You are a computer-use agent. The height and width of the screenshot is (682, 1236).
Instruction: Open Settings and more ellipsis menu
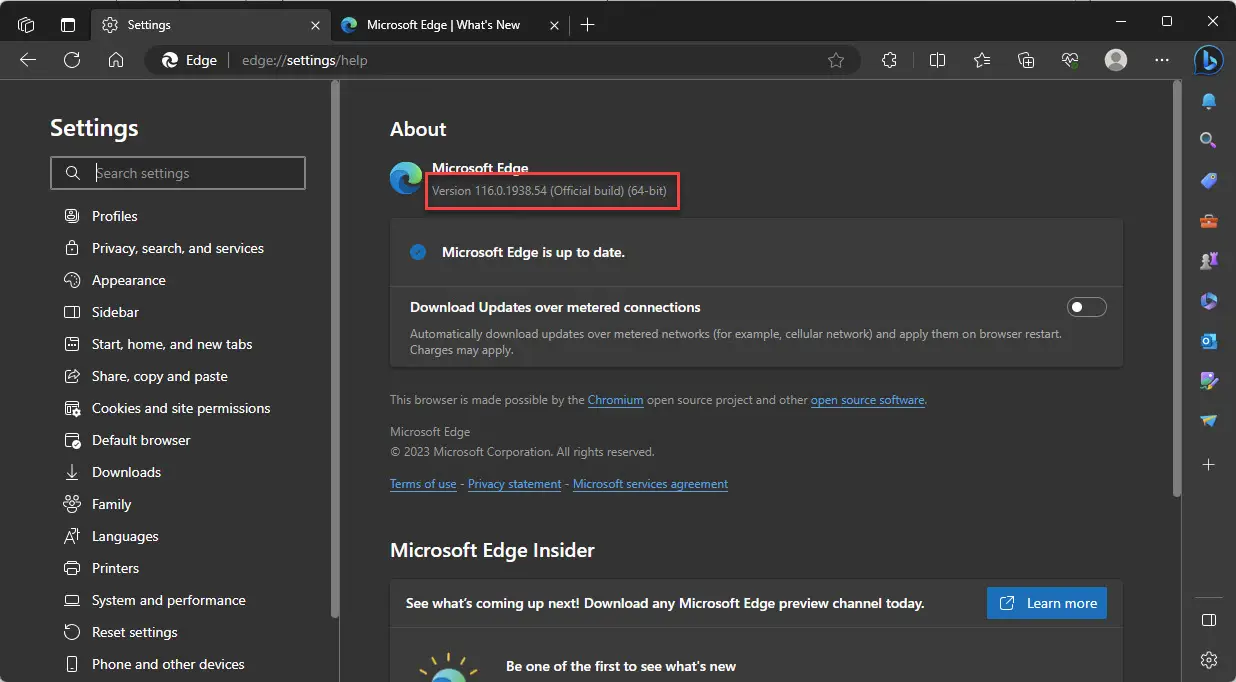[1161, 60]
